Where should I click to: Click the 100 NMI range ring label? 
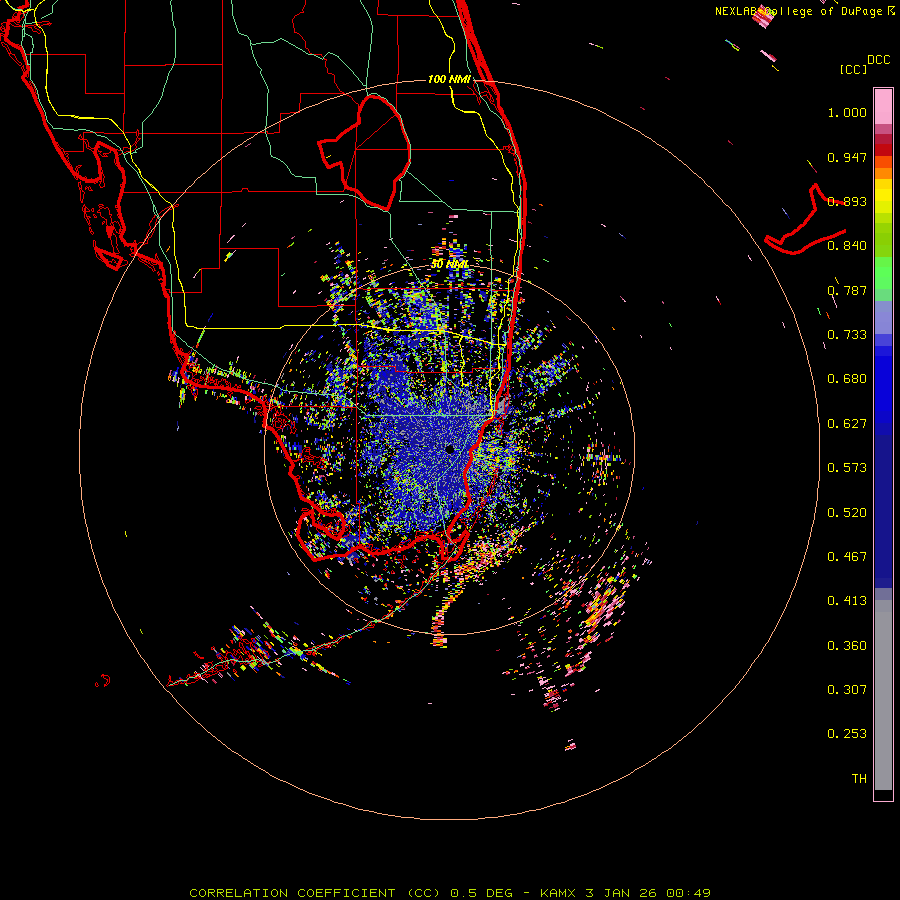[x=449, y=79]
